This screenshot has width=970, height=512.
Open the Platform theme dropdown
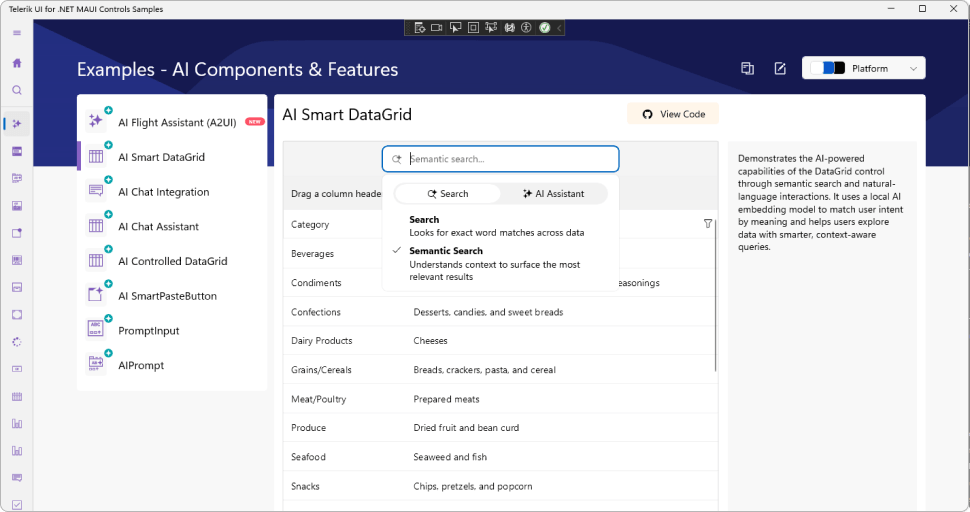[x=864, y=68]
